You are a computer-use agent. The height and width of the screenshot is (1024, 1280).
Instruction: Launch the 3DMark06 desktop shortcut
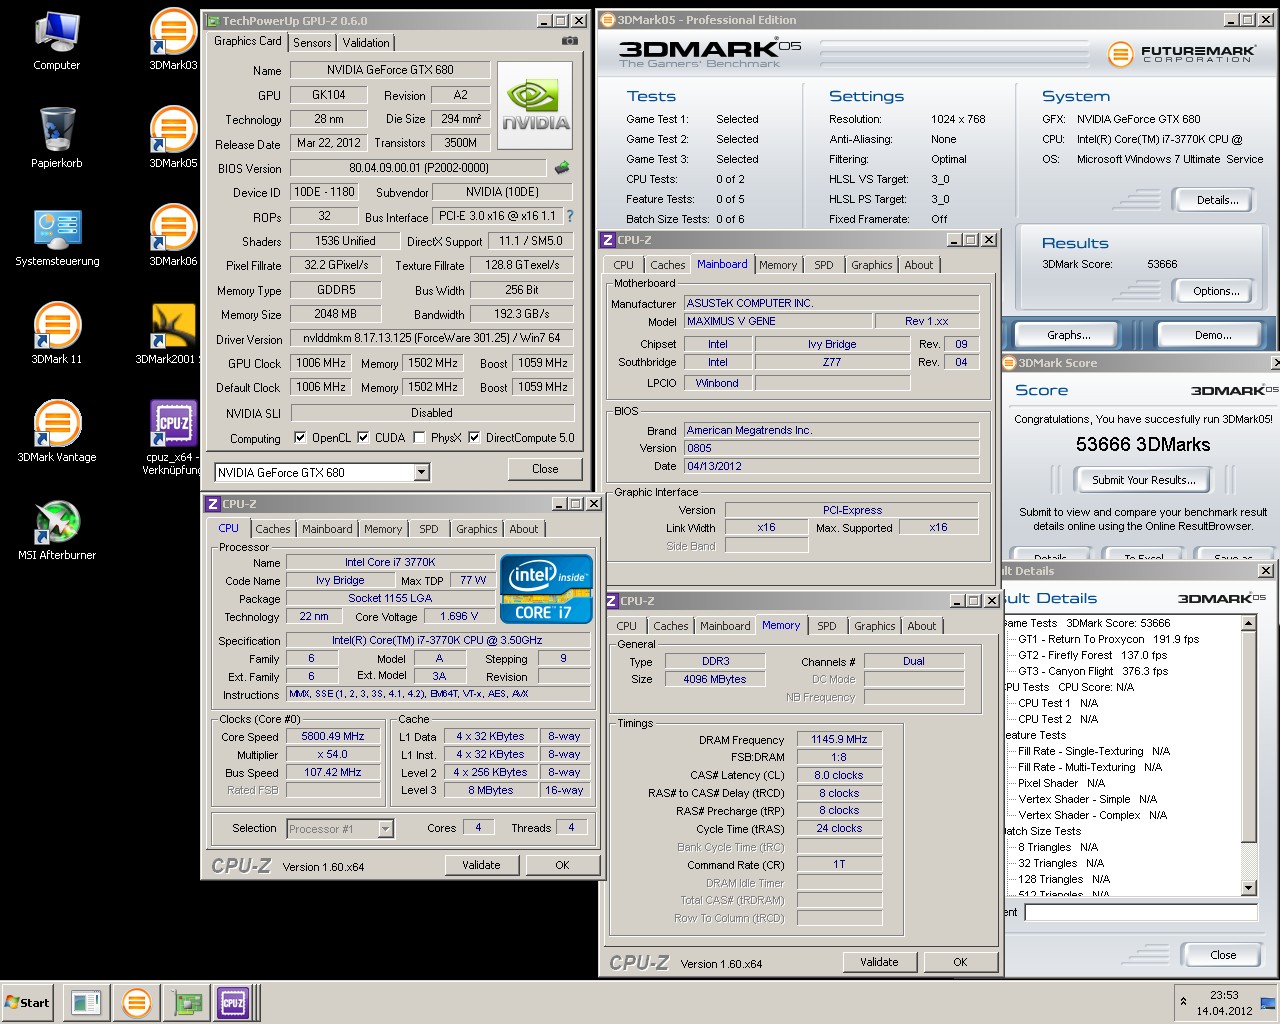click(x=173, y=237)
